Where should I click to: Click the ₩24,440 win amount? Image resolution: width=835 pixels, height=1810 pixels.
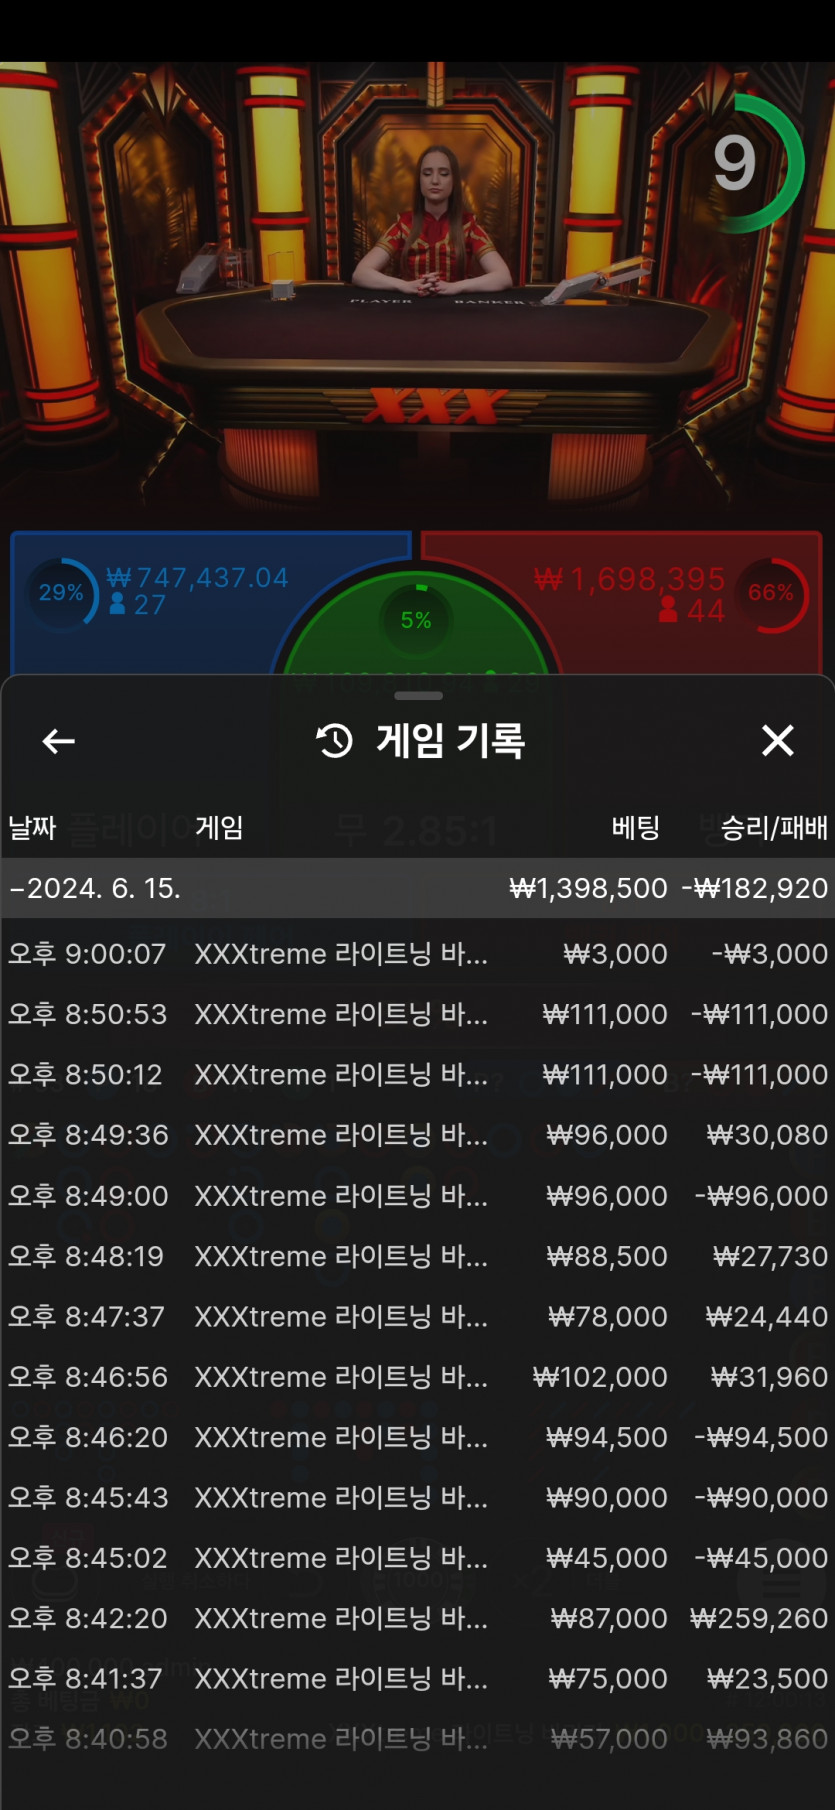[767, 1317]
